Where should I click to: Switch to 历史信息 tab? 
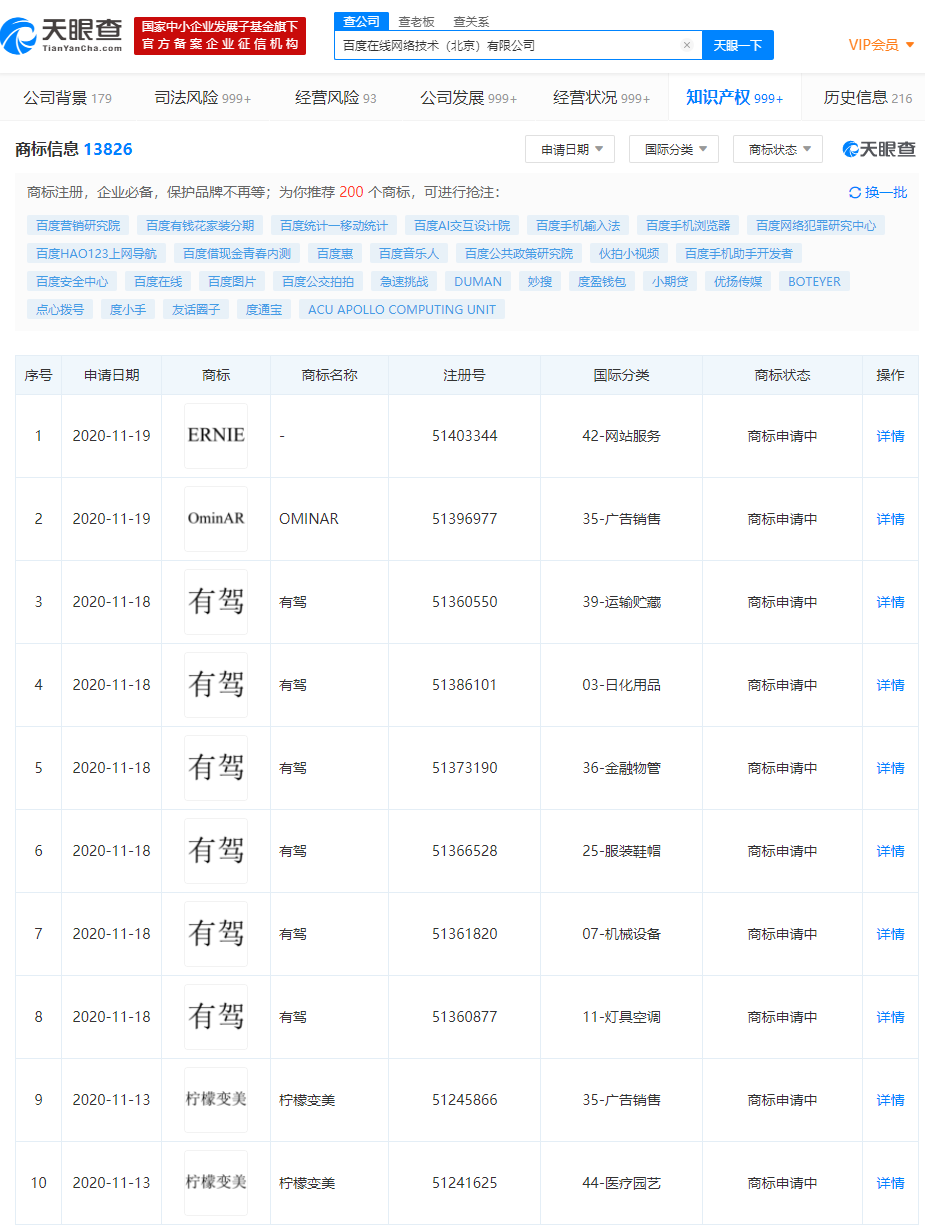[x=868, y=98]
